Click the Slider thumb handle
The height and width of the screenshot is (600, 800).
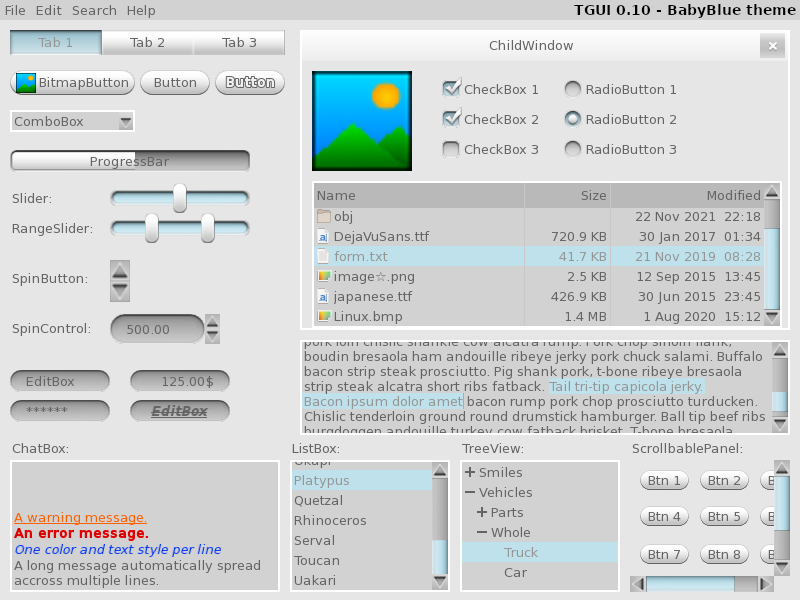click(180, 198)
